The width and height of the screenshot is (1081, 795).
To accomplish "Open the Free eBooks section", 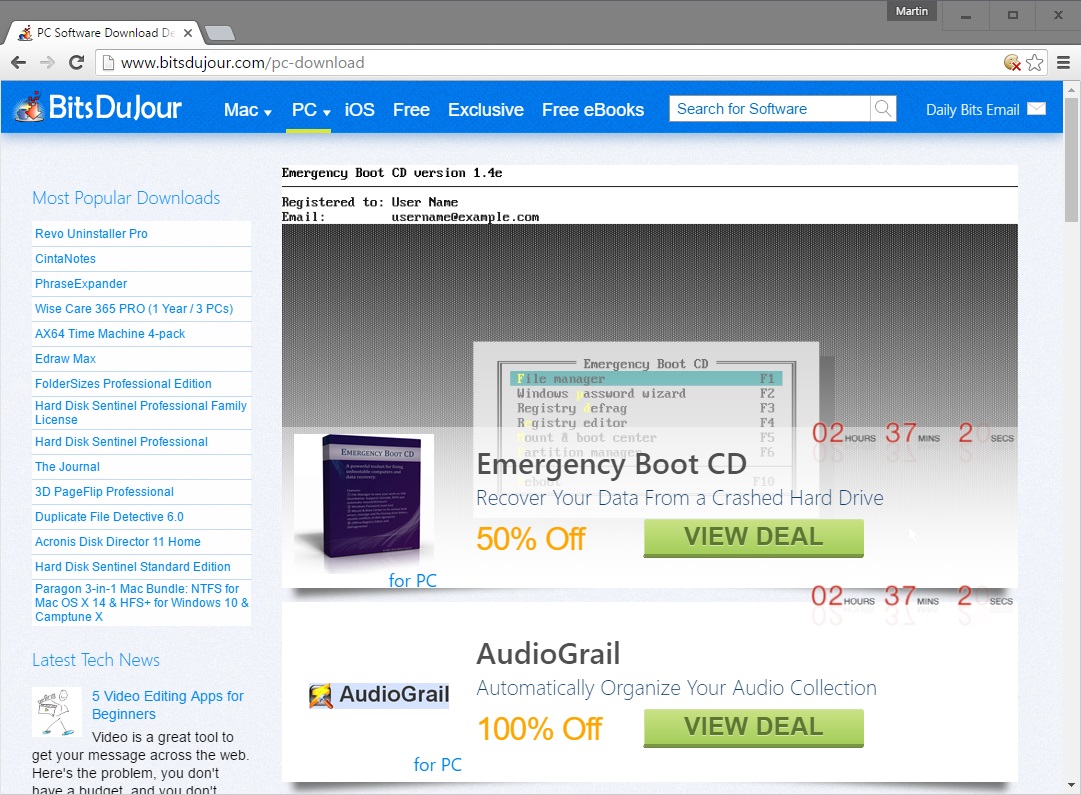I will click(x=593, y=110).
